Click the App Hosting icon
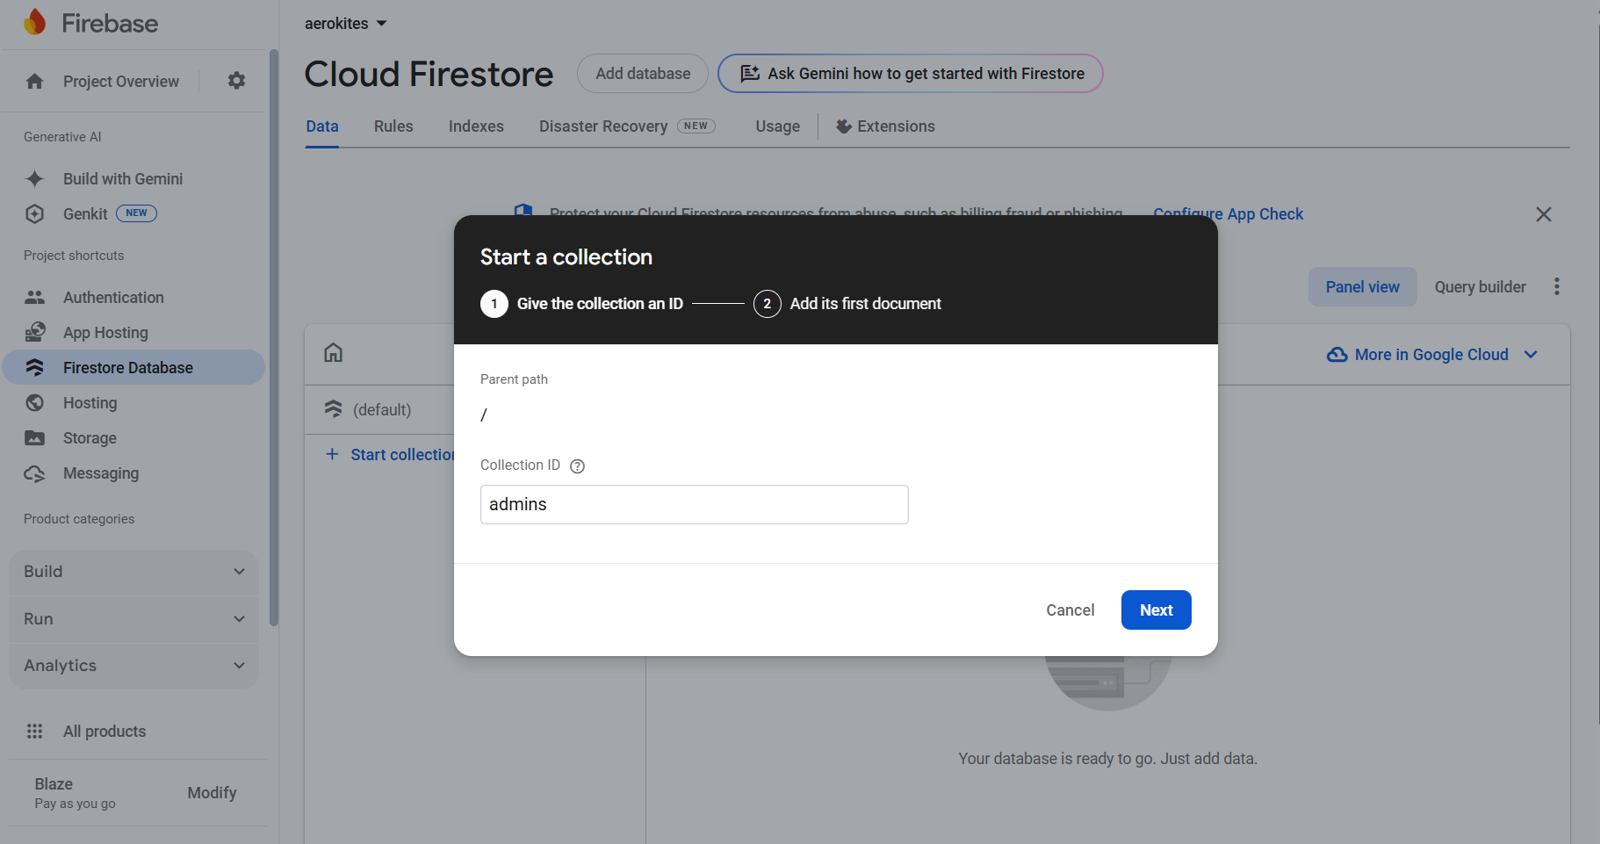This screenshot has width=1600, height=844. (35, 332)
